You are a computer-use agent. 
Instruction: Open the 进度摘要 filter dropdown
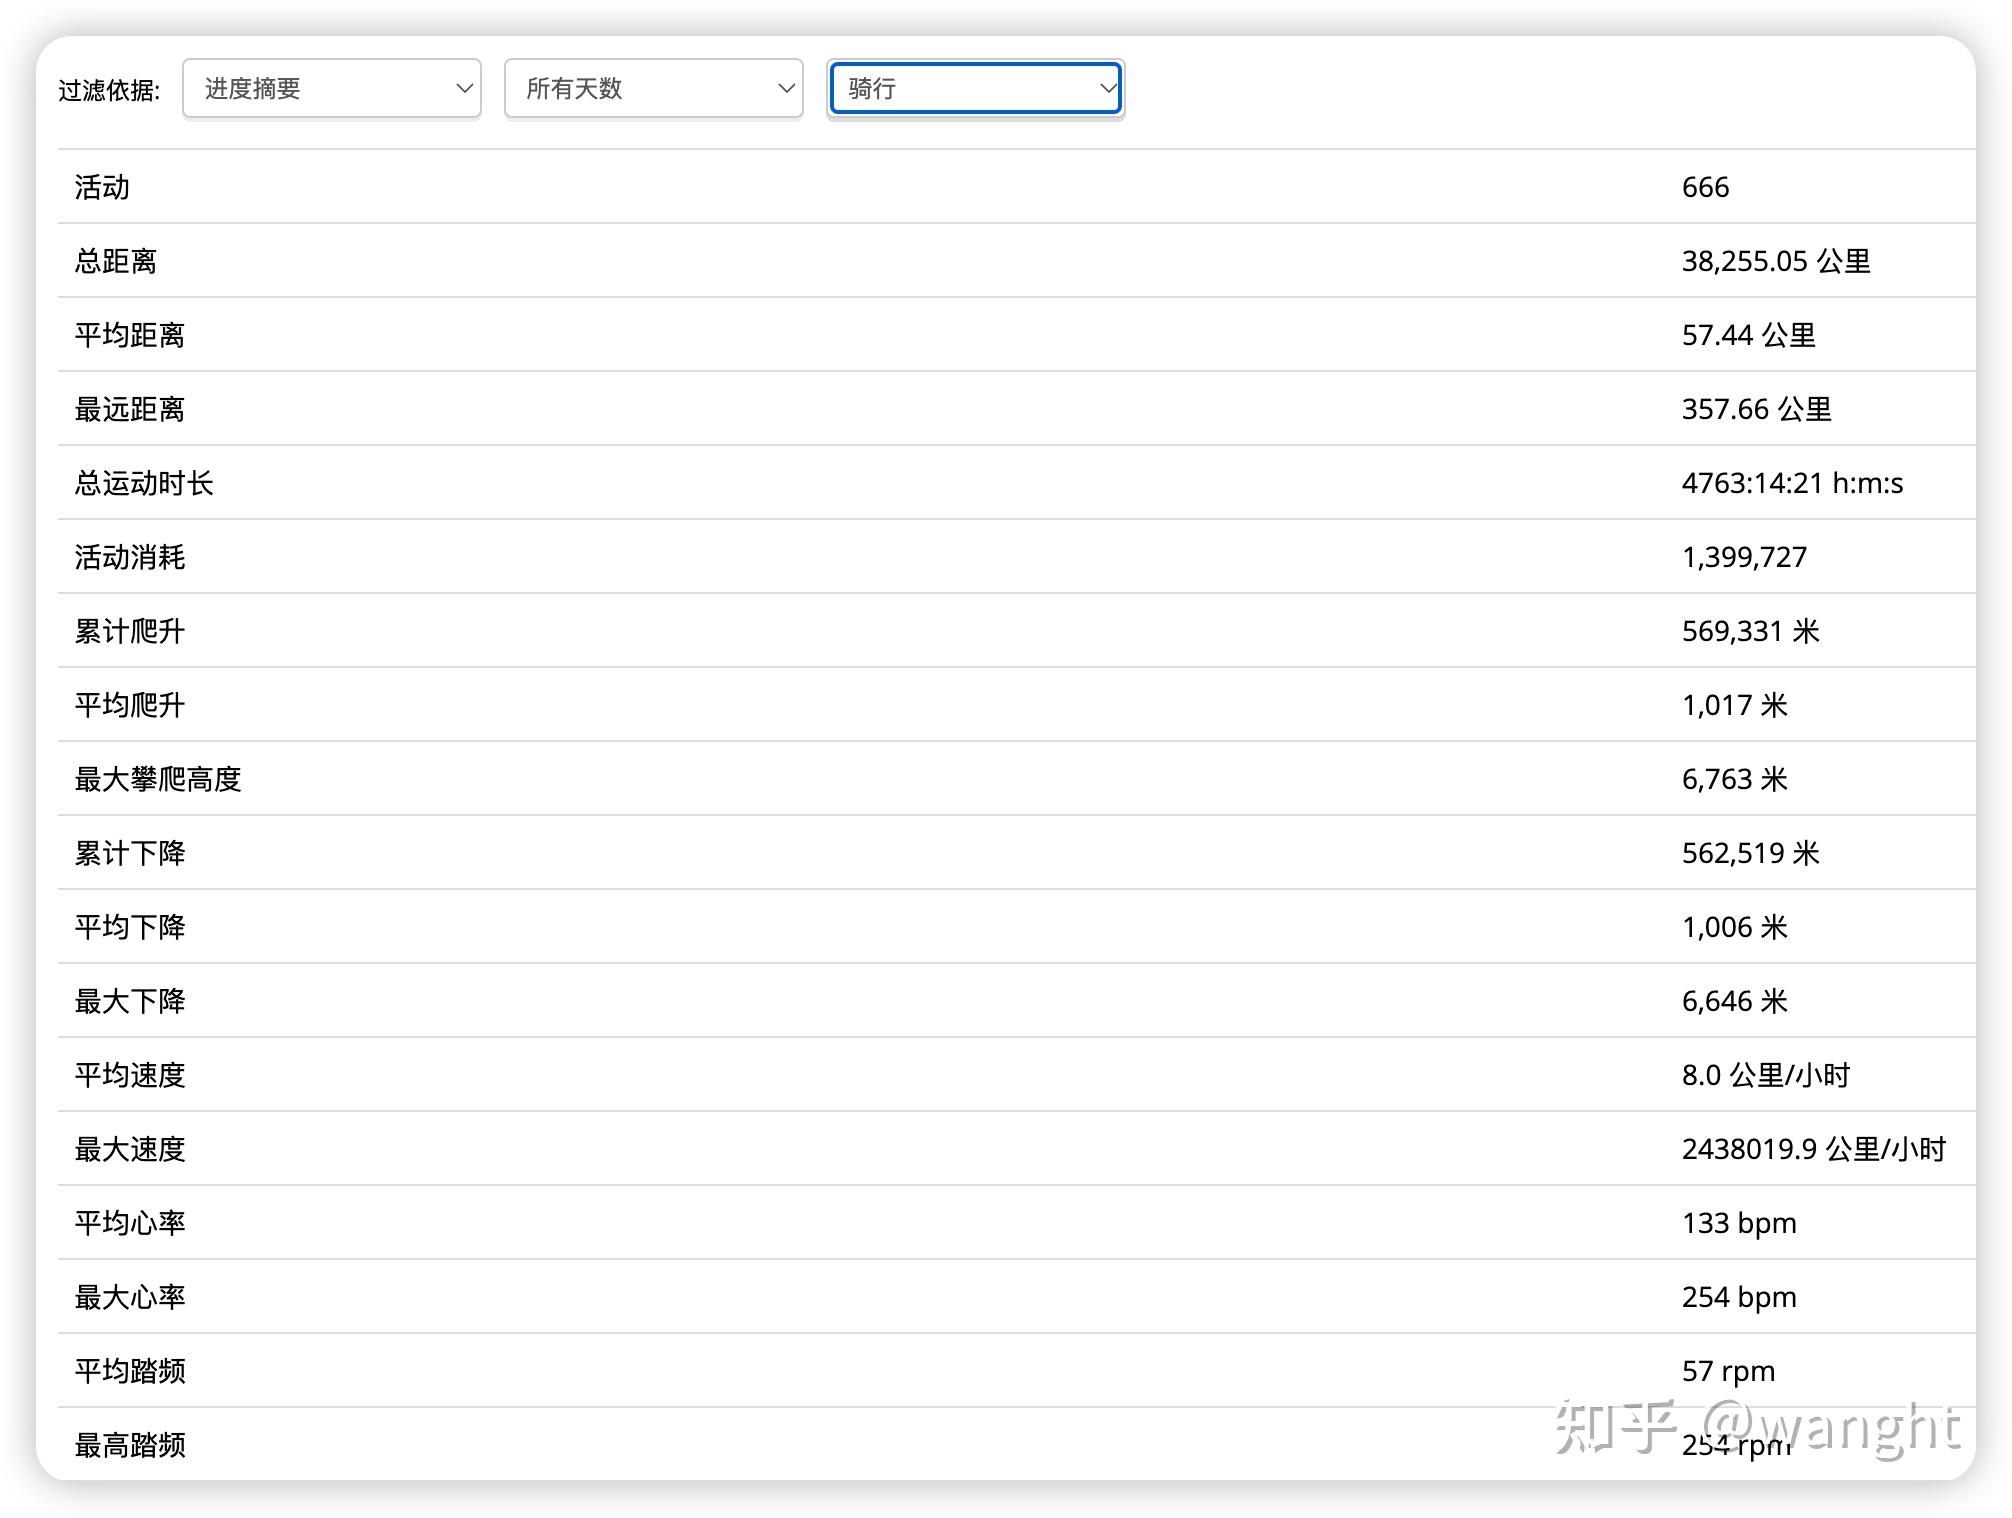331,89
